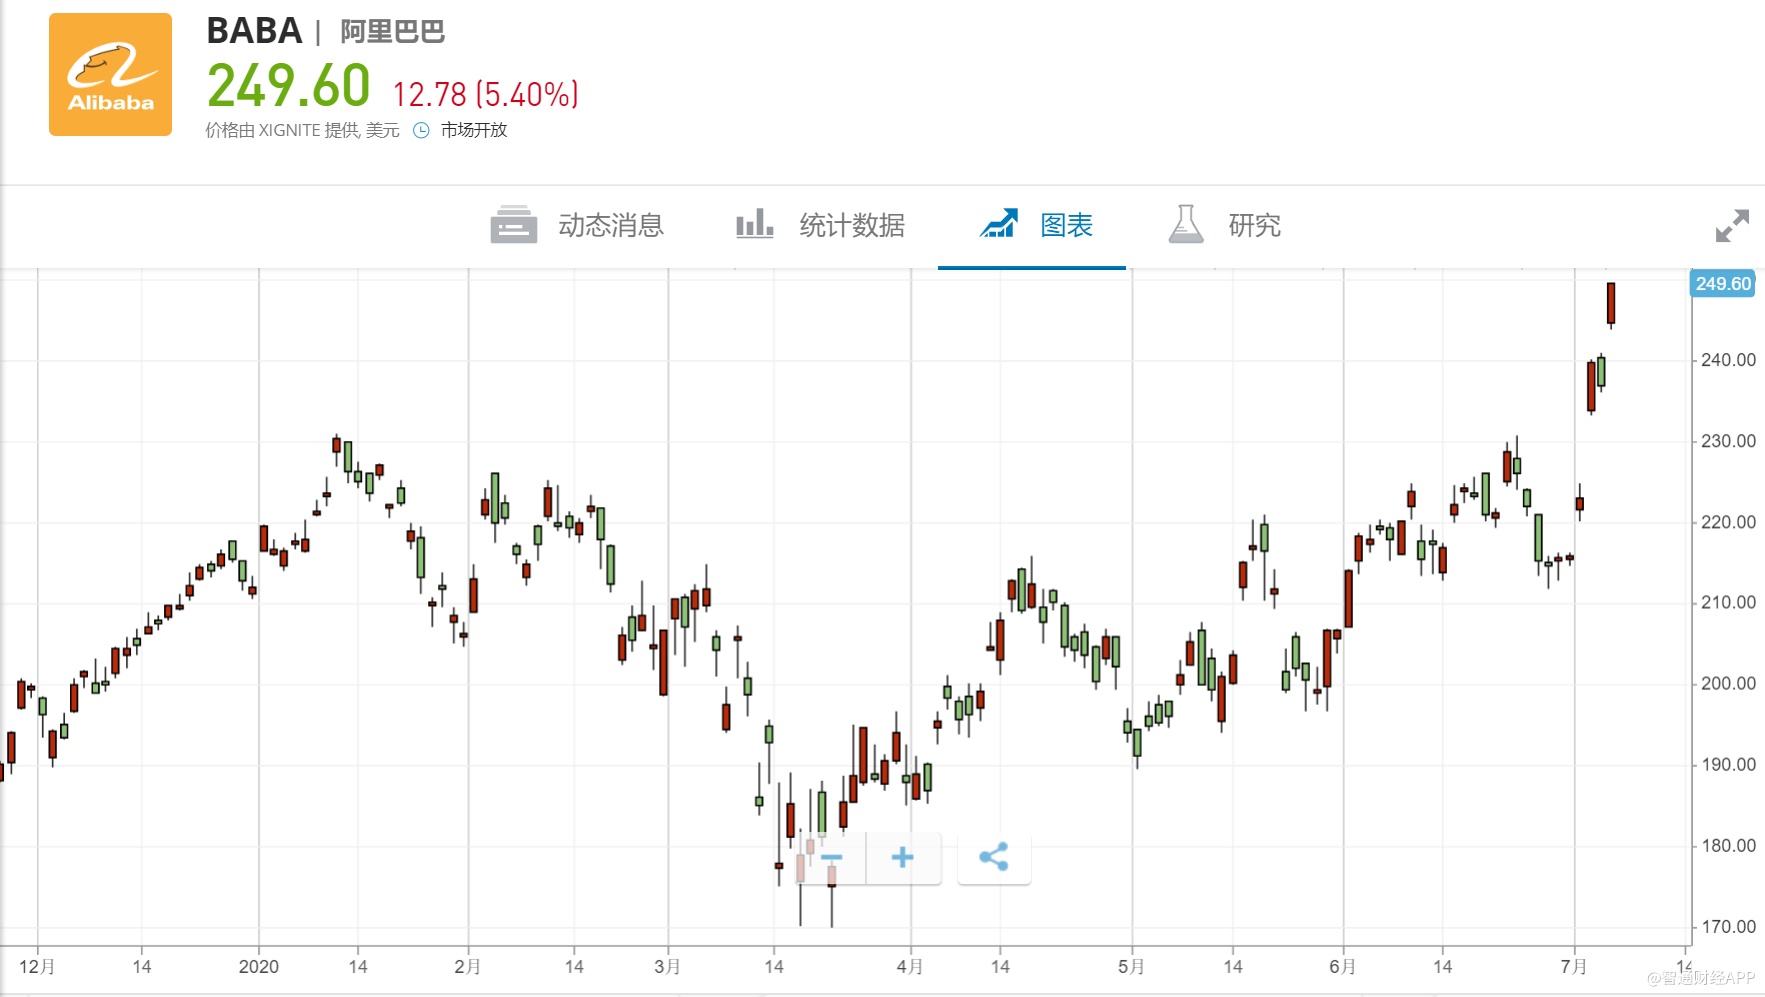Image resolution: width=1765 pixels, height=997 pixels.
Task: Open the 动态消息 news feed tab
Action: [x=610, y=226]
